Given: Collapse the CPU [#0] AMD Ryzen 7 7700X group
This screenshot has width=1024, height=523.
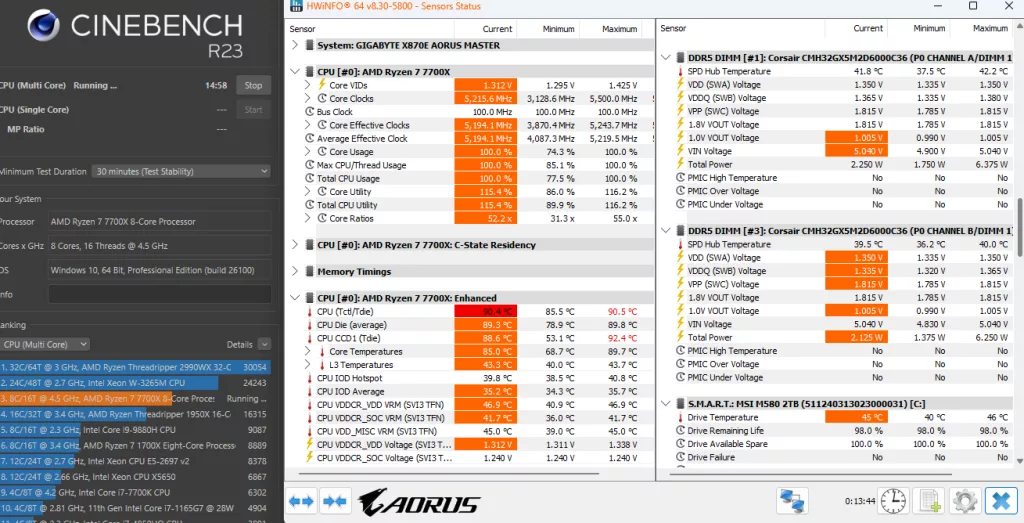Looking at the screenshot, I should click(295, 72).
